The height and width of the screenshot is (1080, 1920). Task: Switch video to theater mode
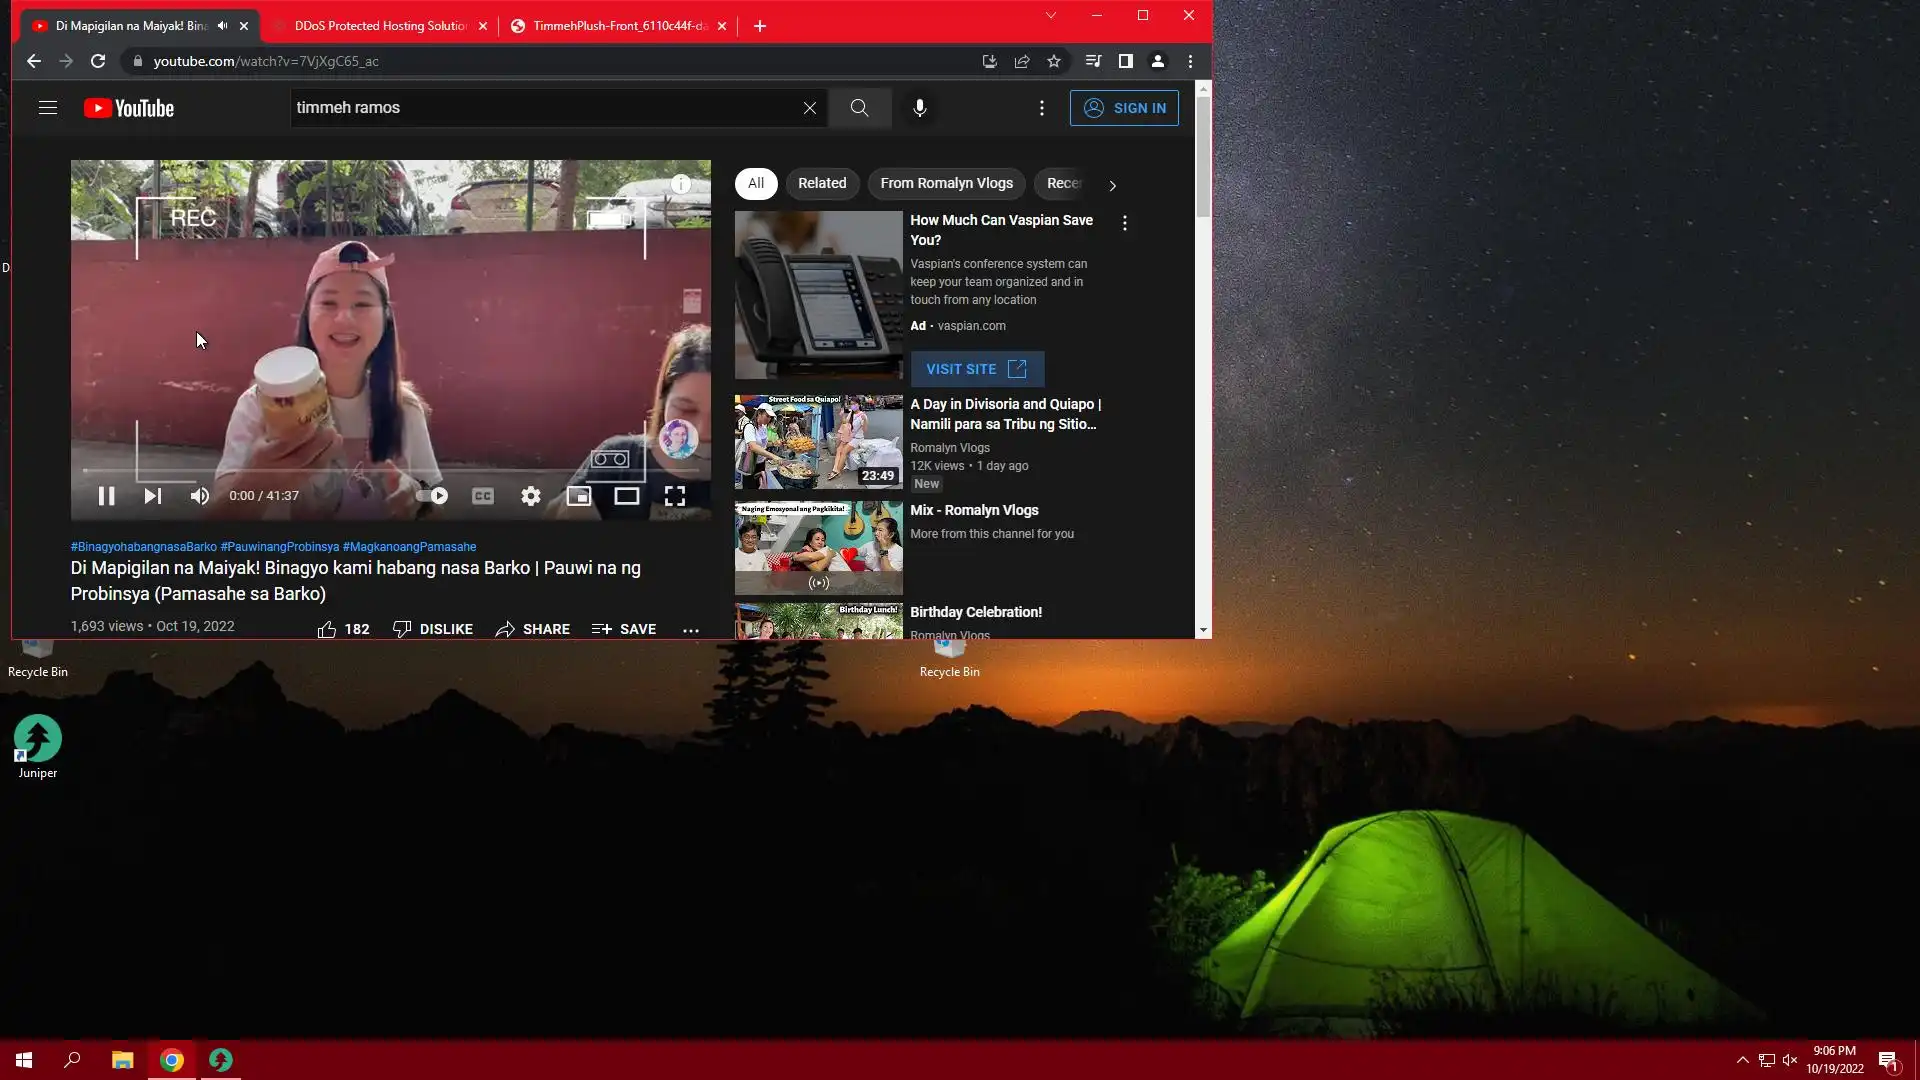(x=627, y=496)
